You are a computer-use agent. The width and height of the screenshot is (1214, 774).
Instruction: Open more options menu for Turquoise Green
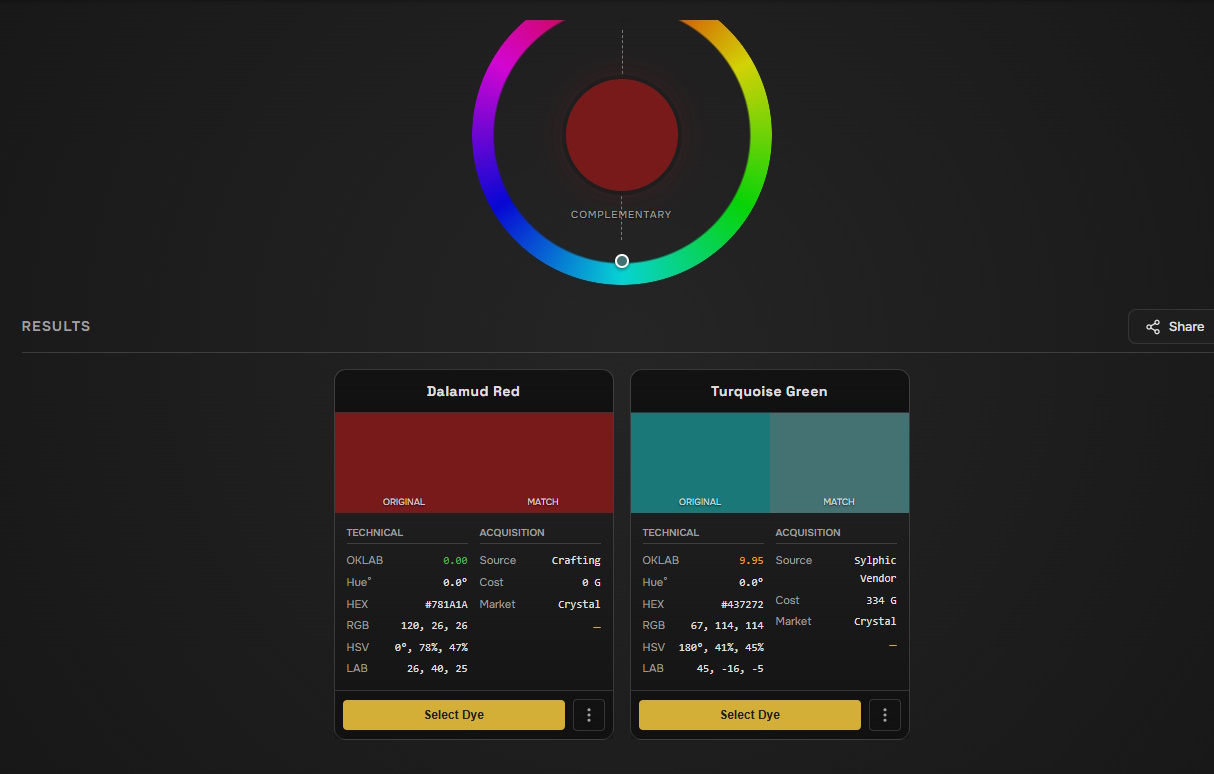pyautogui.click(x=885, y=715)
